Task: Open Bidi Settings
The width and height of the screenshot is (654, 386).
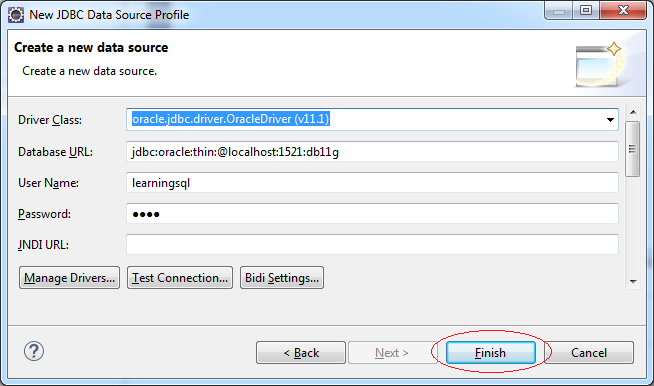Action: 282,278
